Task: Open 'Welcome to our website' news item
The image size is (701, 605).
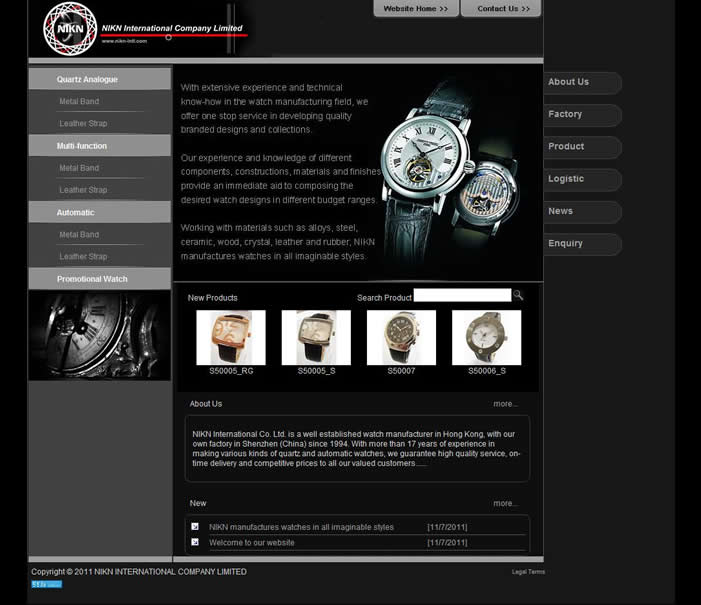Action: click(252, 543)
